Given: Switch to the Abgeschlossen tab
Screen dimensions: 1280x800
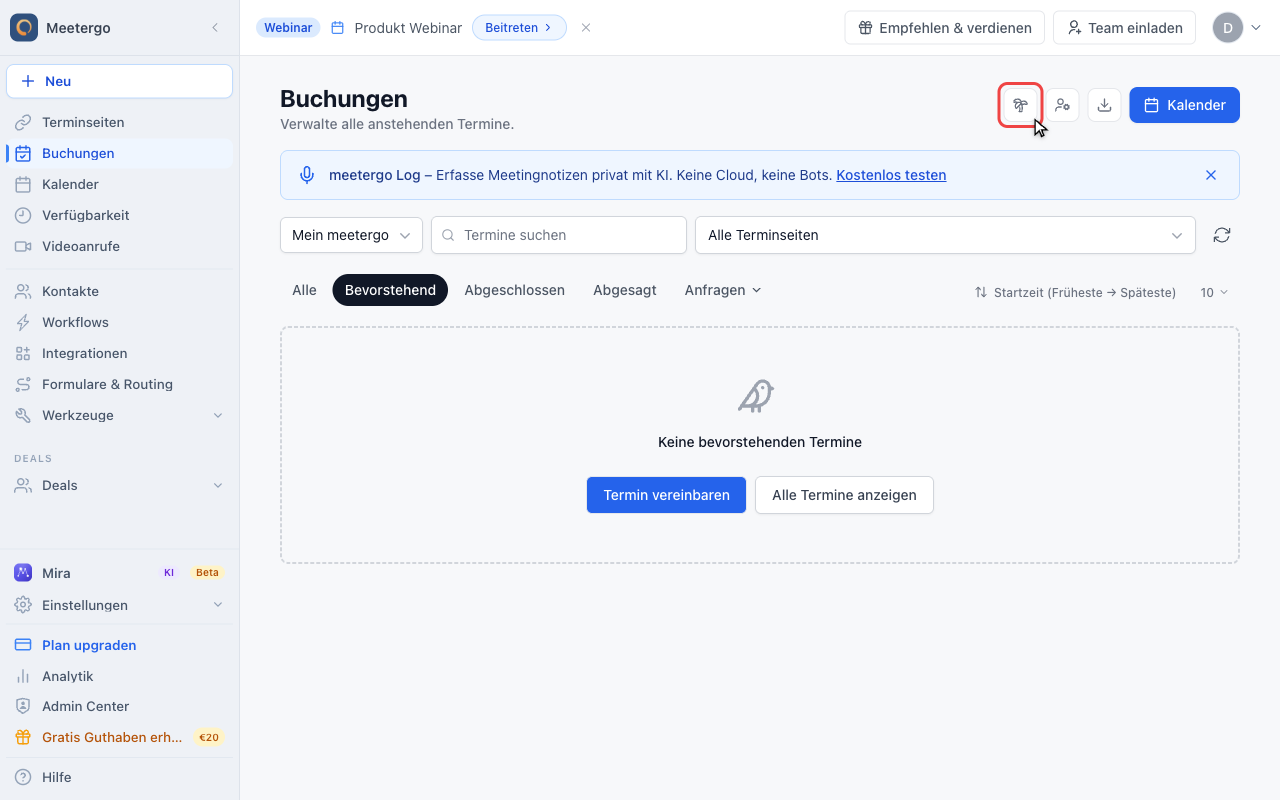Looking at the screenshot, I should 514,290.
